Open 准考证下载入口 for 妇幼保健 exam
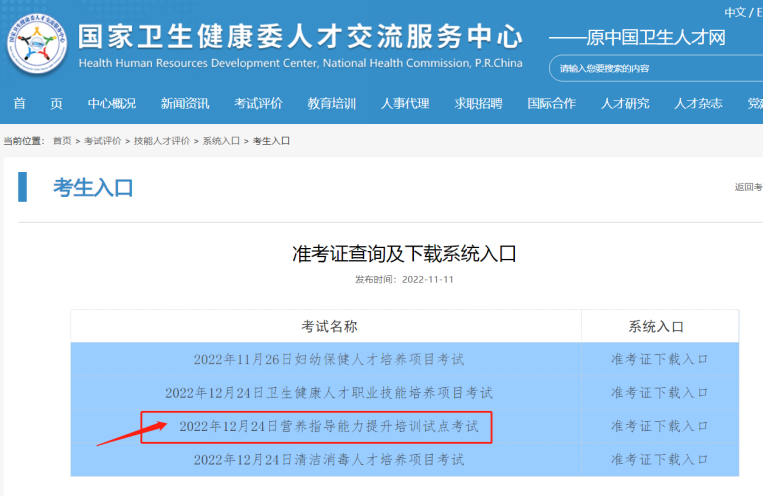 [659, 359]
